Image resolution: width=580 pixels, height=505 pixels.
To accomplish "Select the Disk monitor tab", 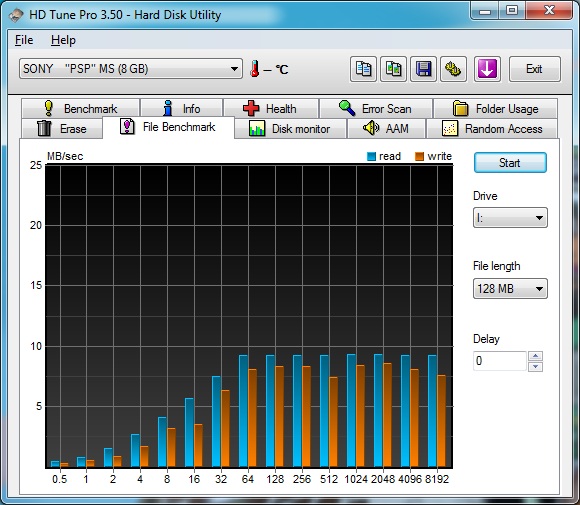I will coord(290,129).
